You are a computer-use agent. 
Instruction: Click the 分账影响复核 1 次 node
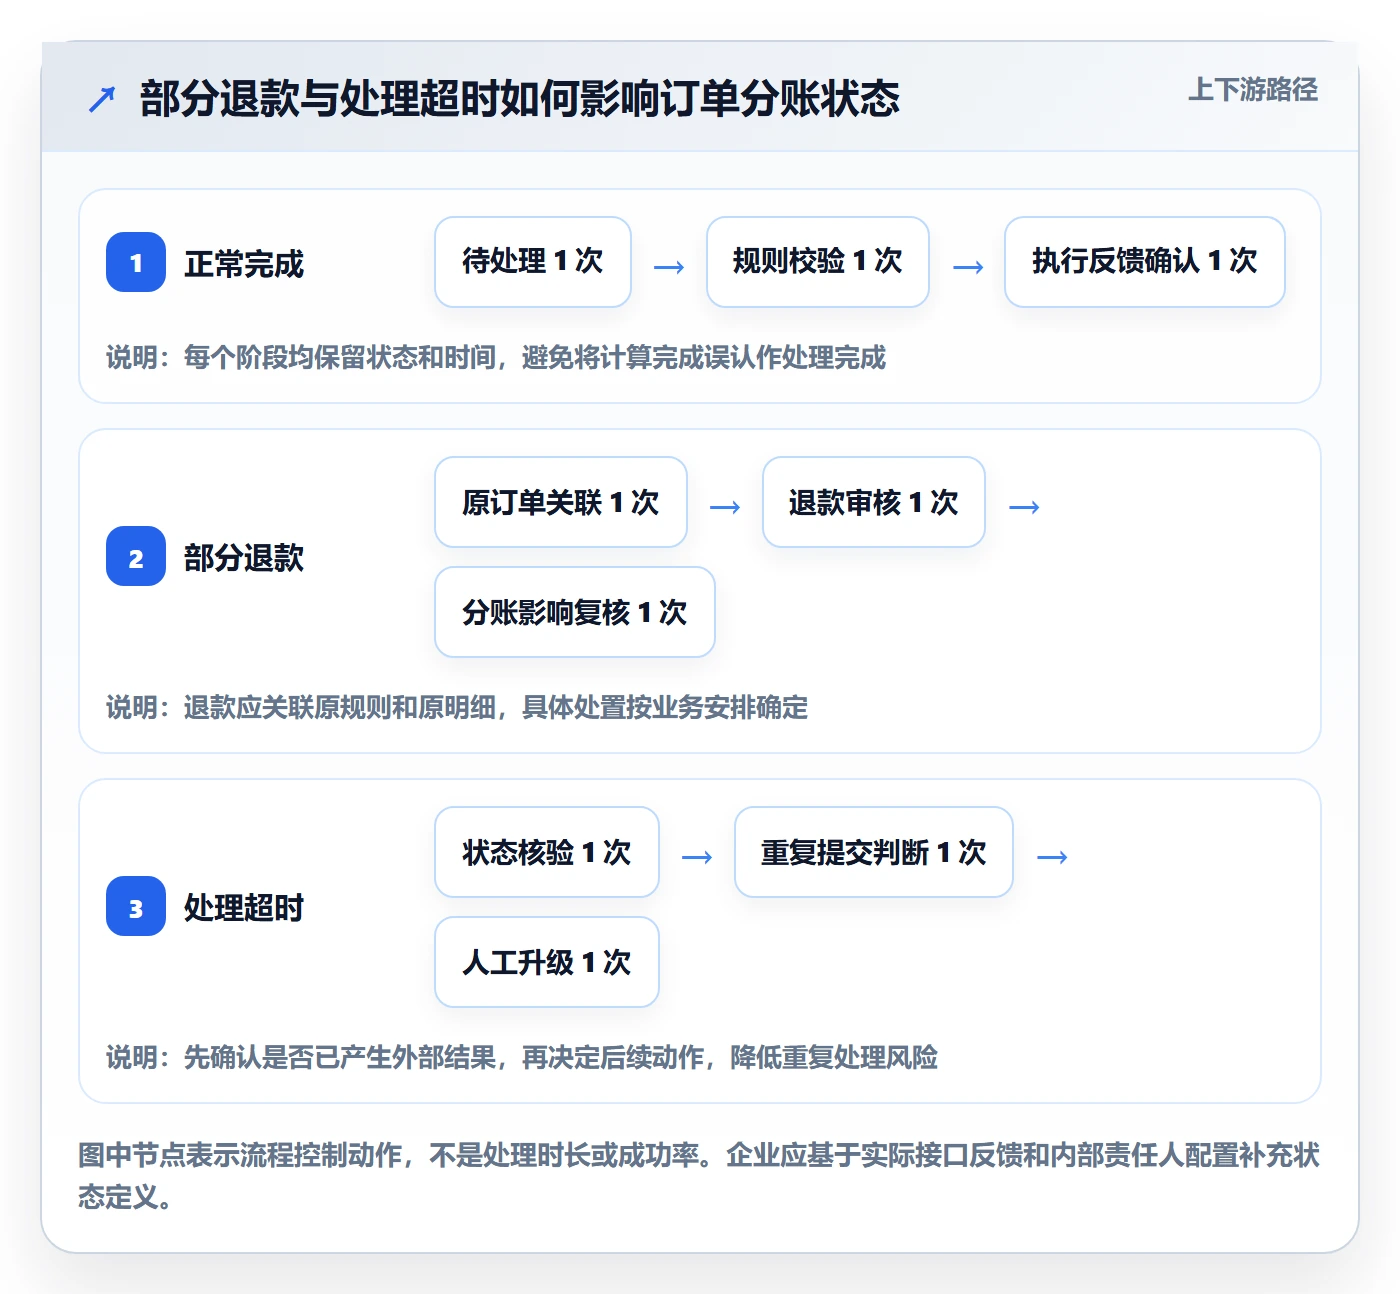[575, 612]
